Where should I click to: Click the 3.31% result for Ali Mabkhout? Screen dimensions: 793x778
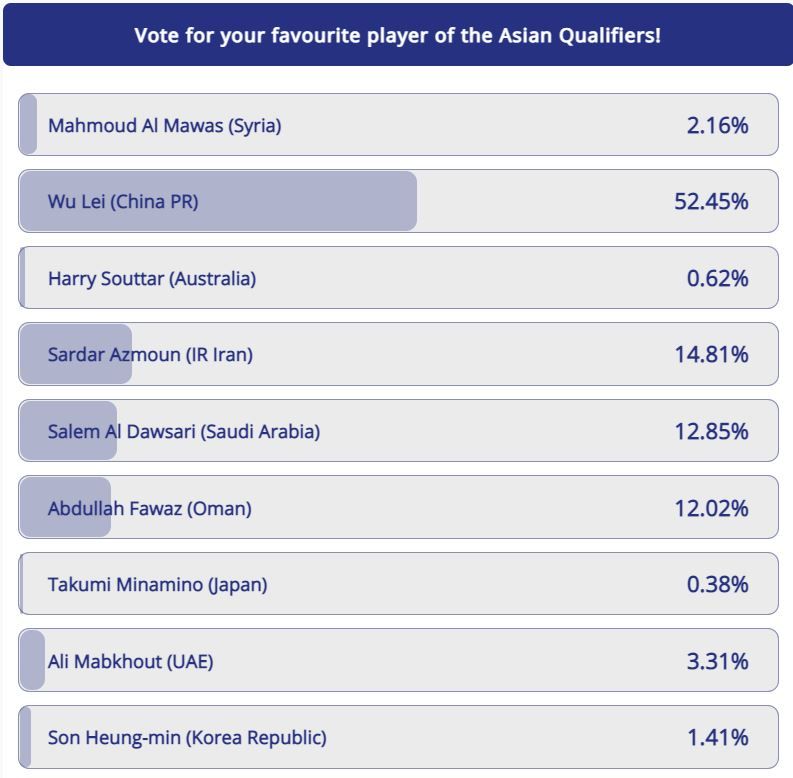[717, 661]
